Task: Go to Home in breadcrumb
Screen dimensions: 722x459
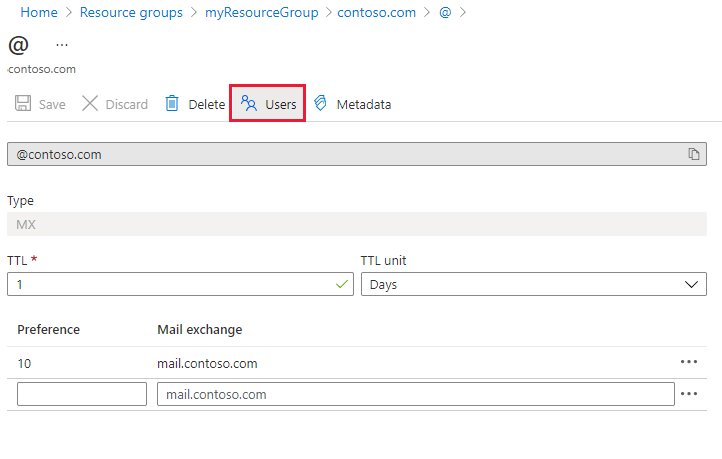Action: 39,13
